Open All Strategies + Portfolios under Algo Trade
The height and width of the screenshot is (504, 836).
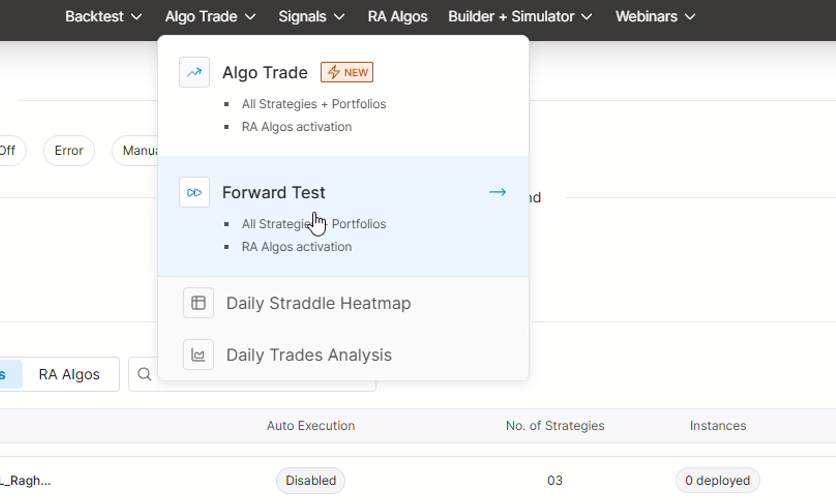[313, 104]
